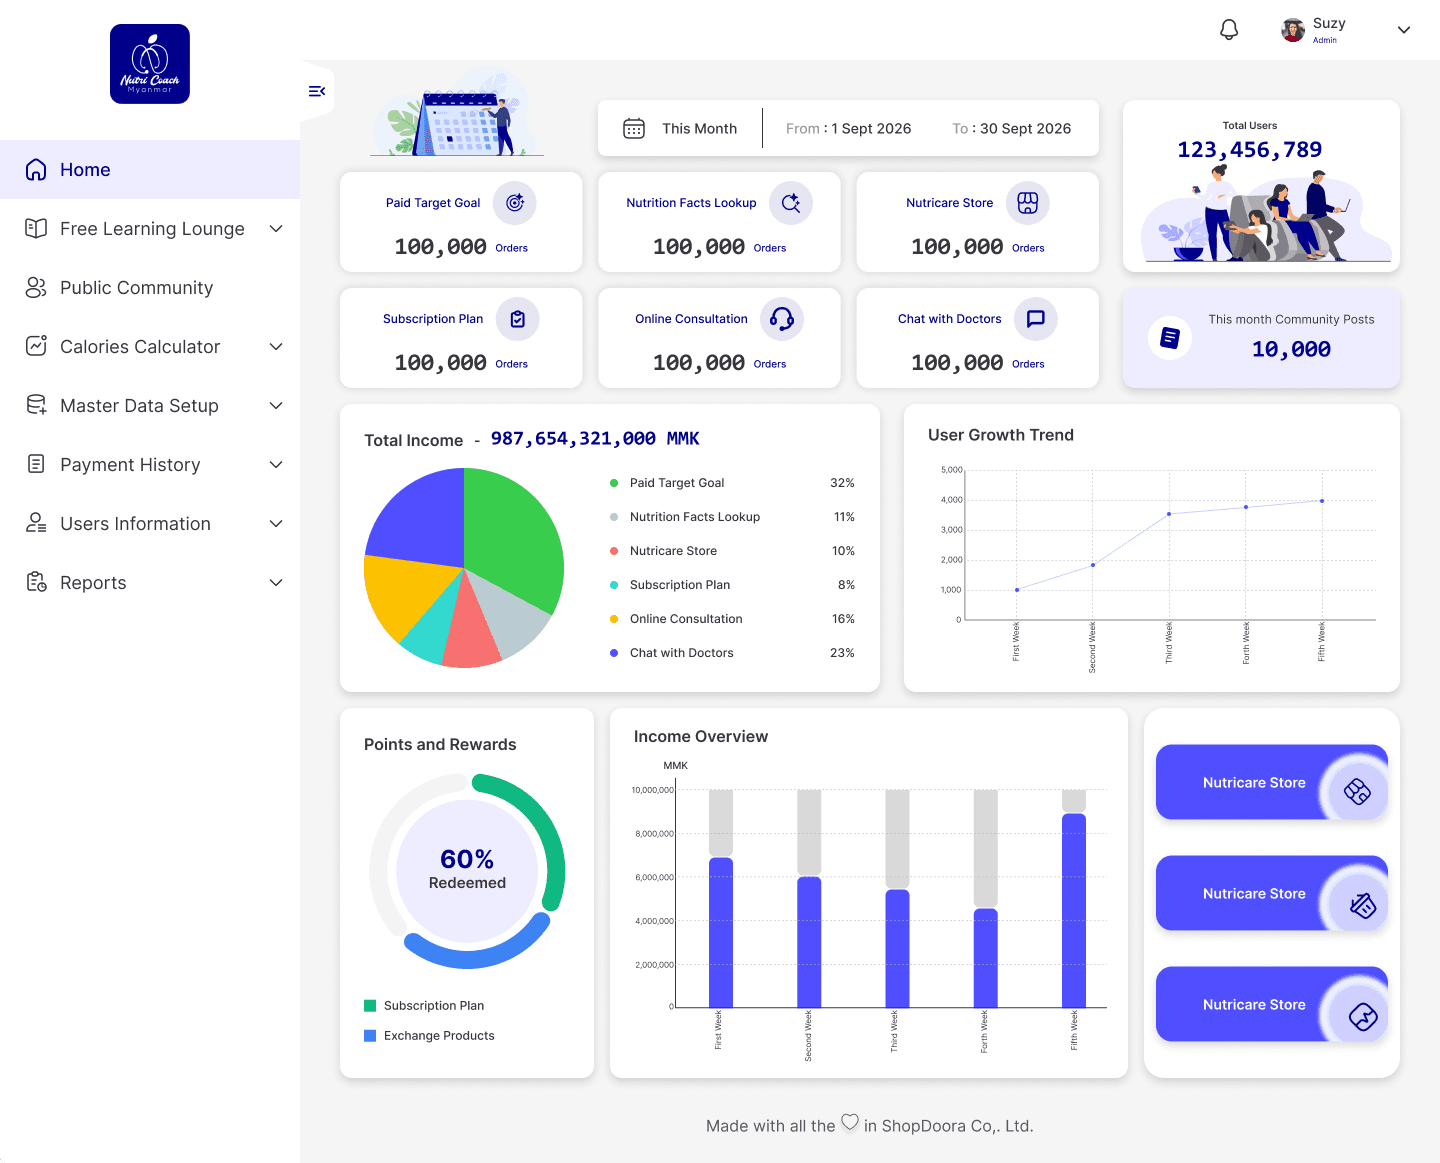Select Master Data Setup menu label
Image resolution: width=1440 pixels, height=1163 pixels.
pos(139,406)
